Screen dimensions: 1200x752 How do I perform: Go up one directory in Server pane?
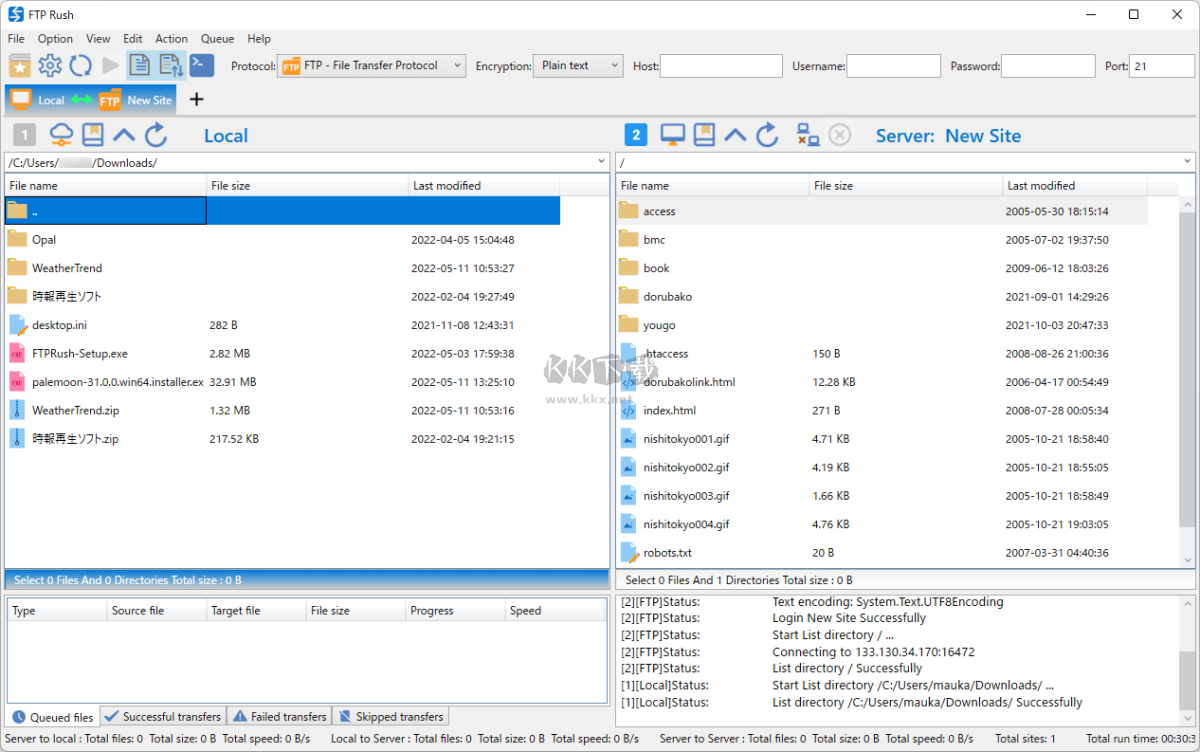click(x=735, y=136)
